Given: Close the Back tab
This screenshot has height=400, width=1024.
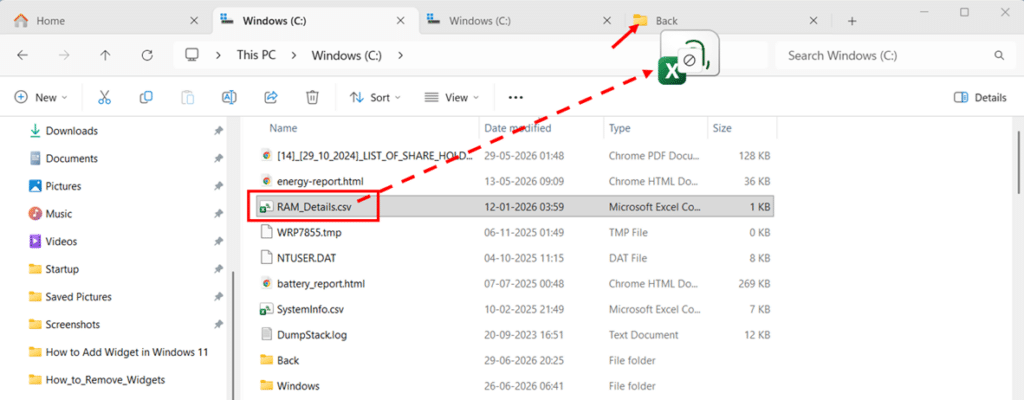Looking at the screenshot, I should coord(814,21).
